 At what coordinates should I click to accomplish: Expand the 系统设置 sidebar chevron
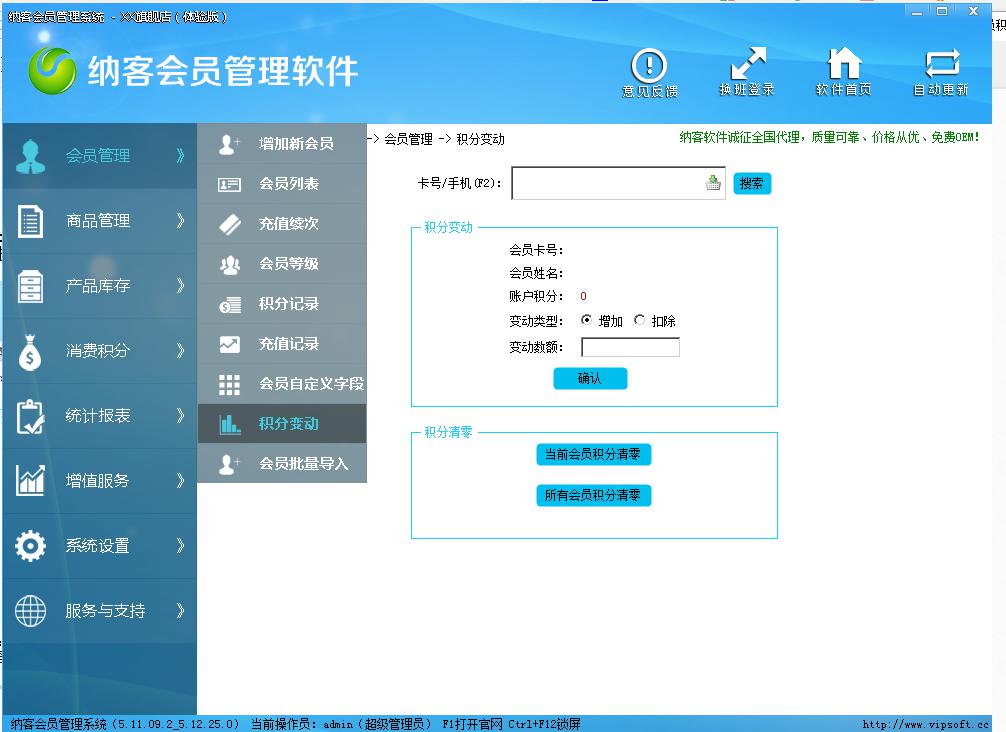click(x=181, y=546)
